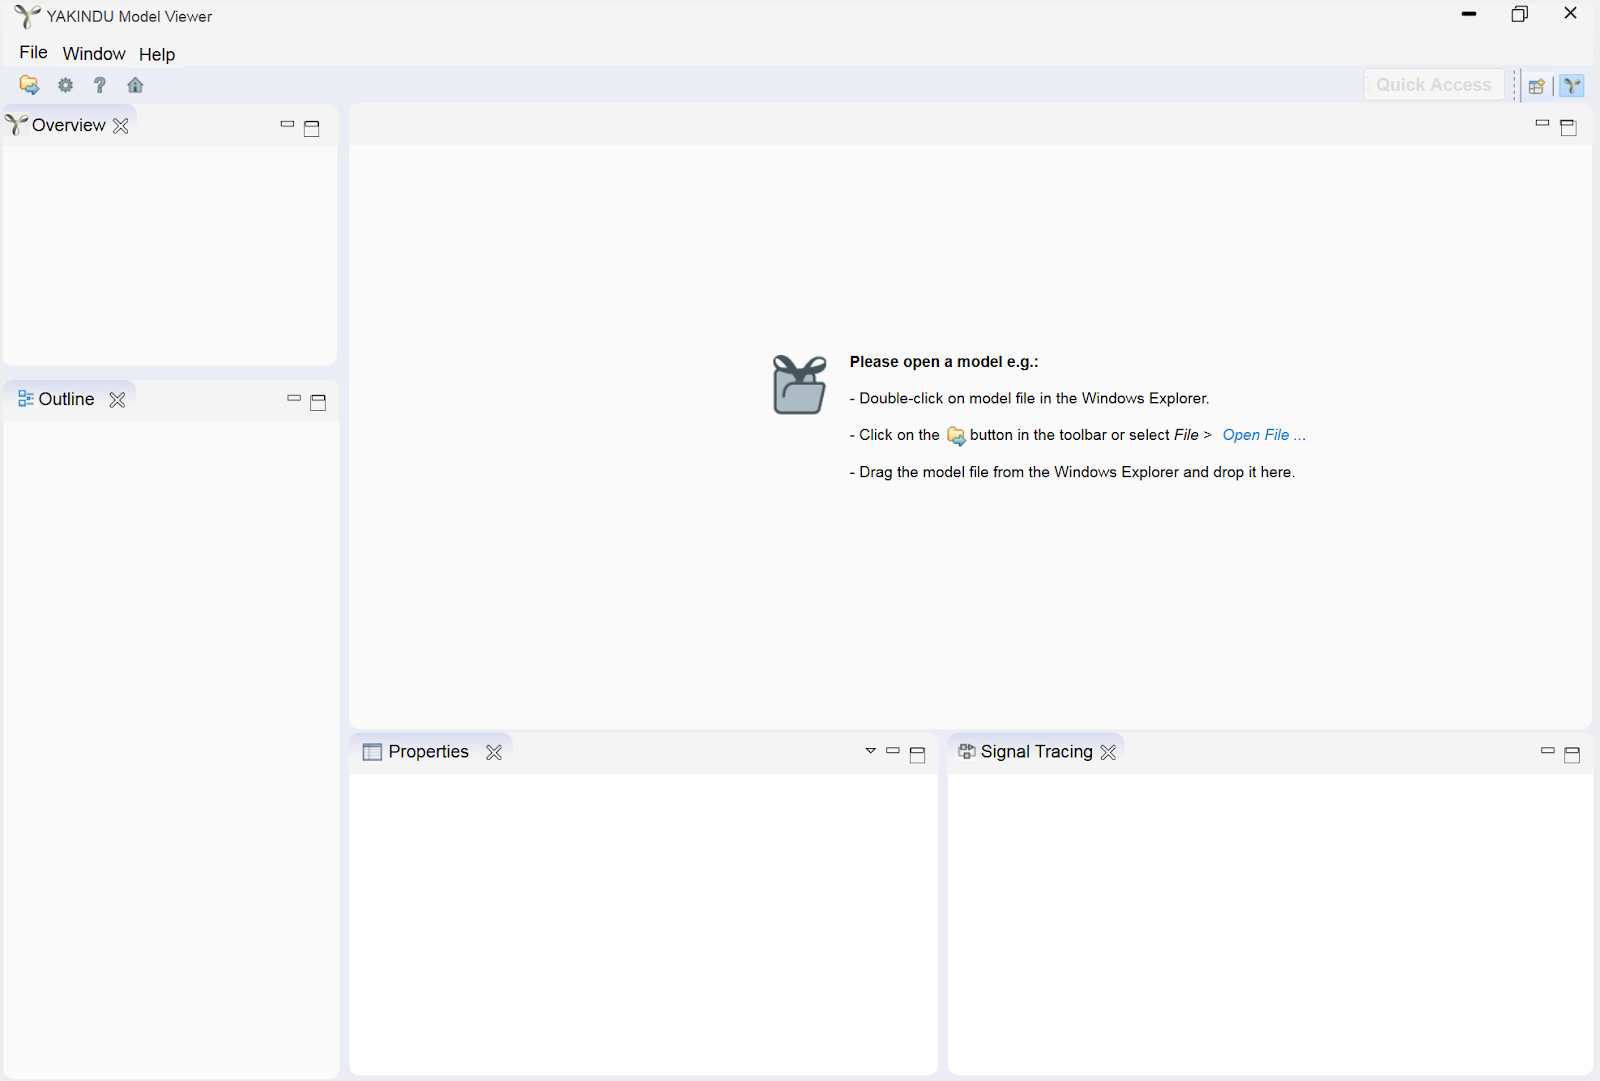The image size is (1600, 1081).
Task: Click the Home toolbar icon
Action: (135, 85)
